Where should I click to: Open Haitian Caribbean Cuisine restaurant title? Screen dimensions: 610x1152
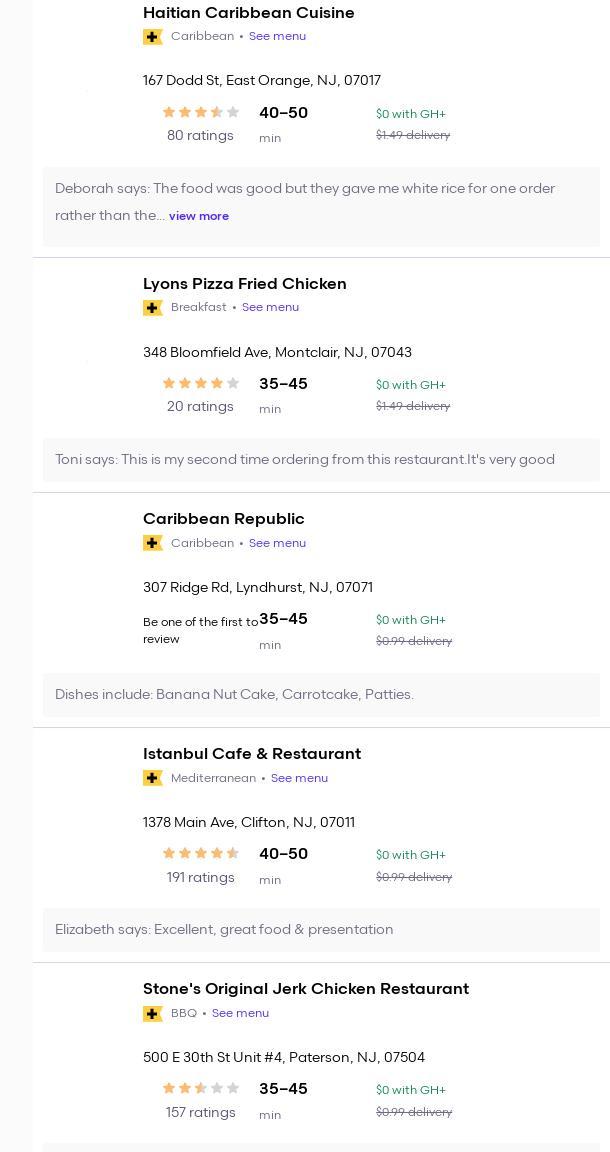248,13
